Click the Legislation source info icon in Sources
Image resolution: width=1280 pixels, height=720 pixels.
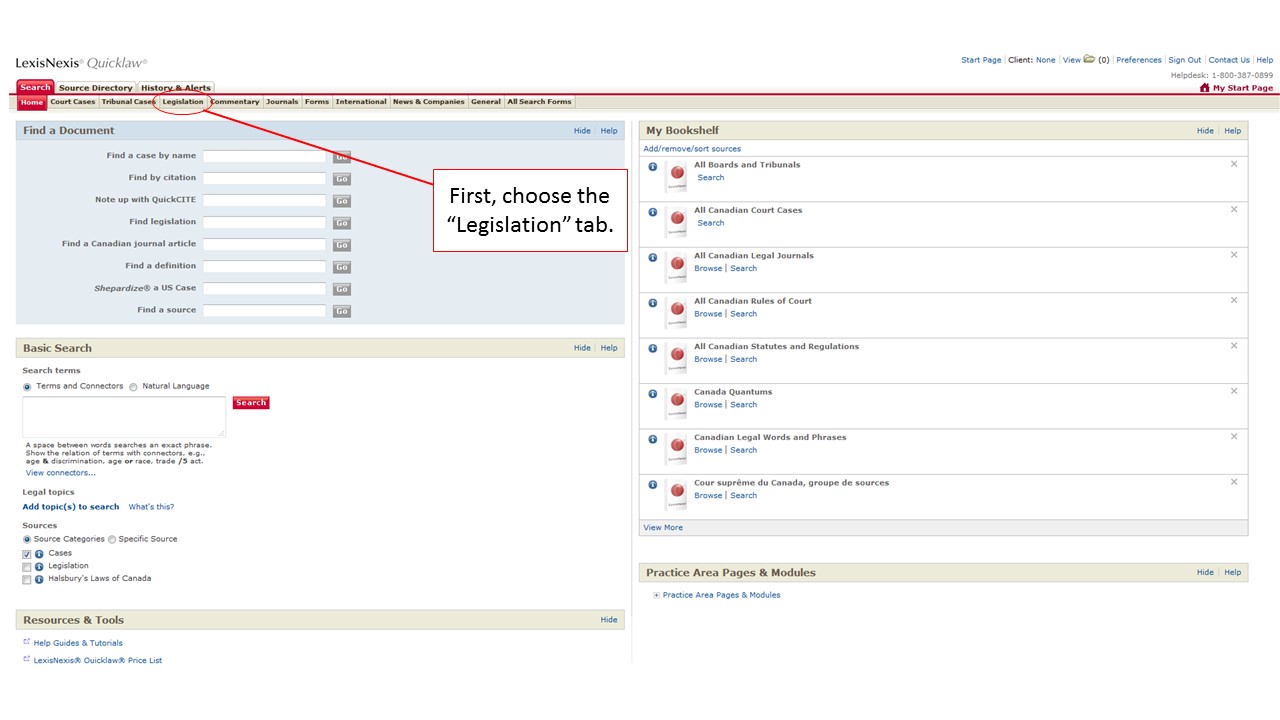pyautogui.click(x=39, y=567)
